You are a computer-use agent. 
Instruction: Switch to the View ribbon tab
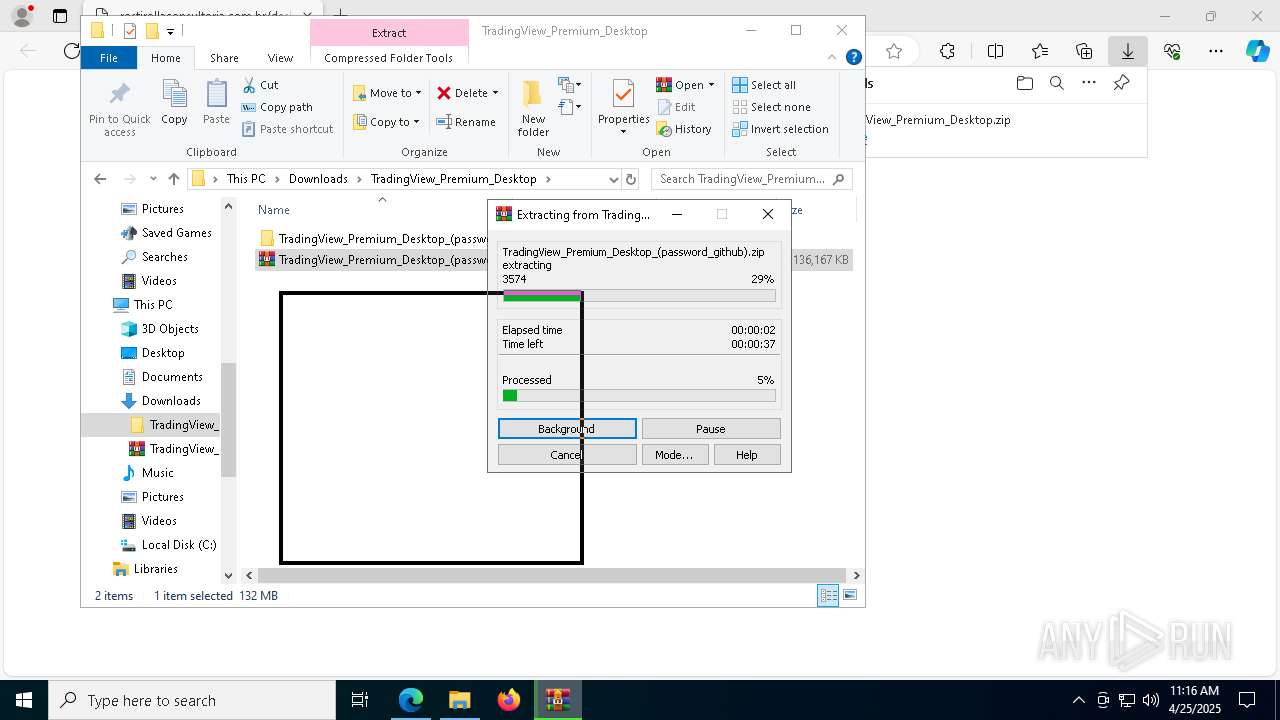point(280,58)
